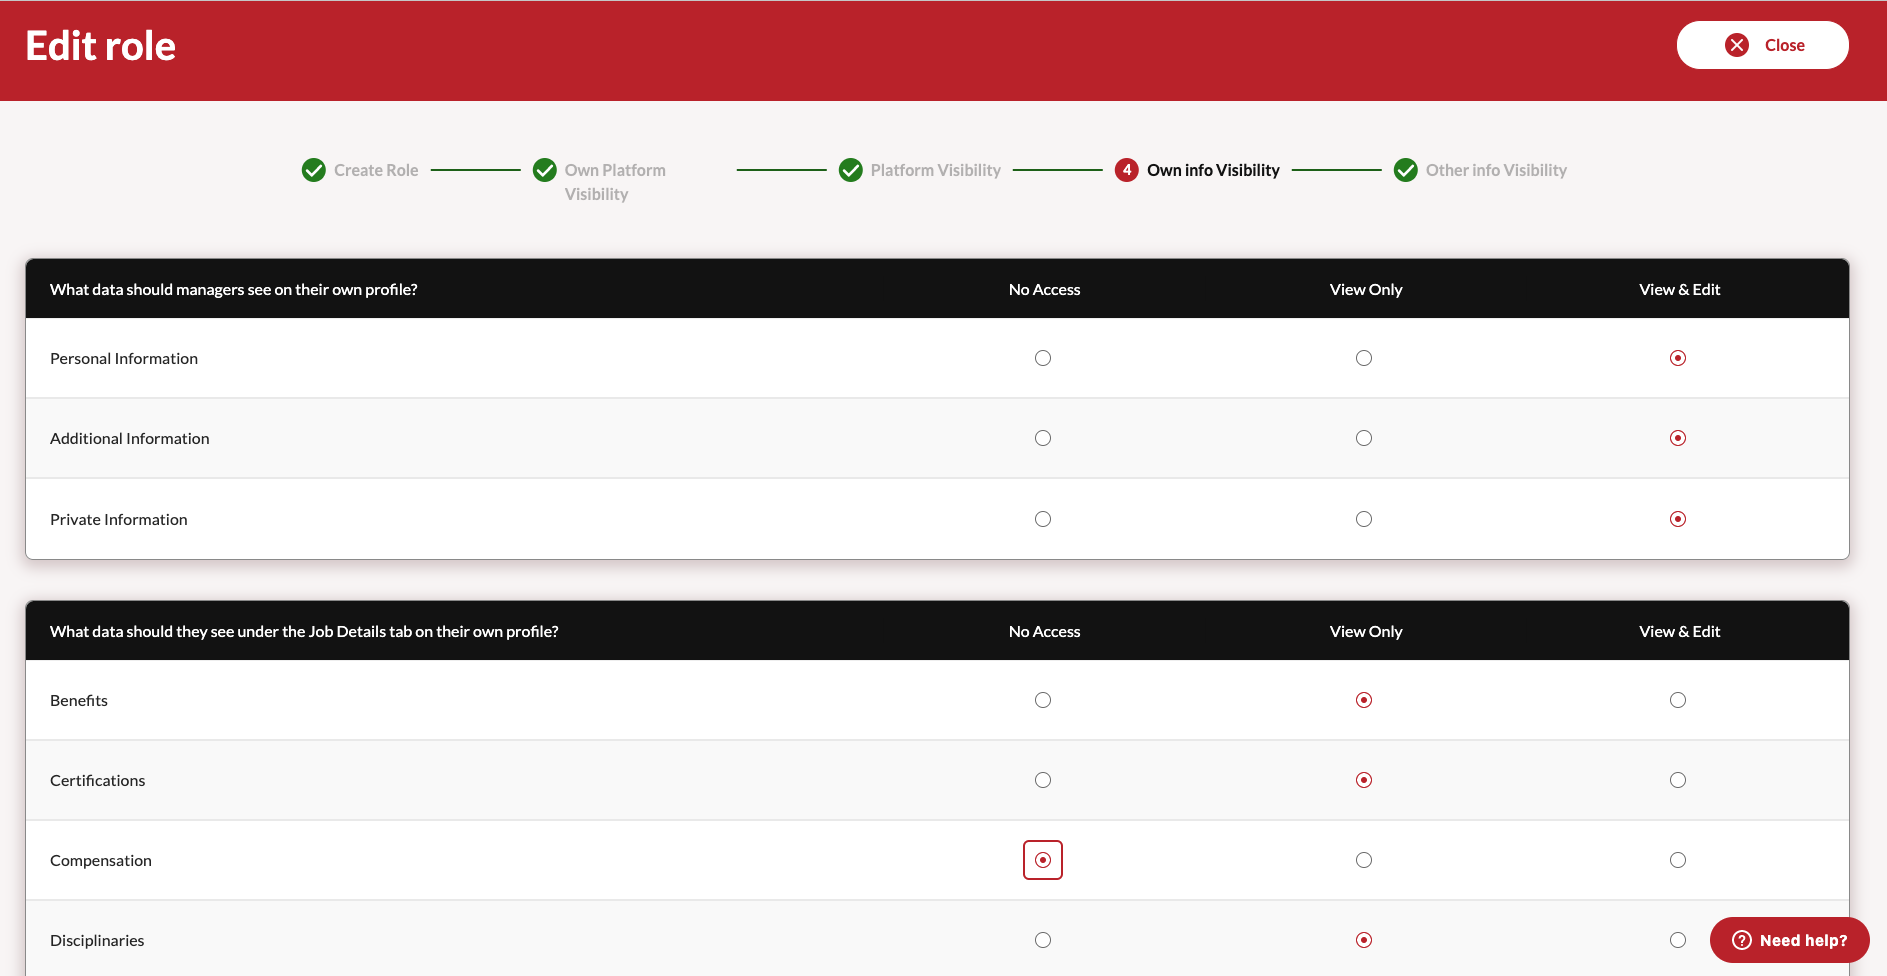The height and width of the screenshot is (976, 1887).
Task: Set Disciplinaries to No Access
Action: tap(1043, 940)
